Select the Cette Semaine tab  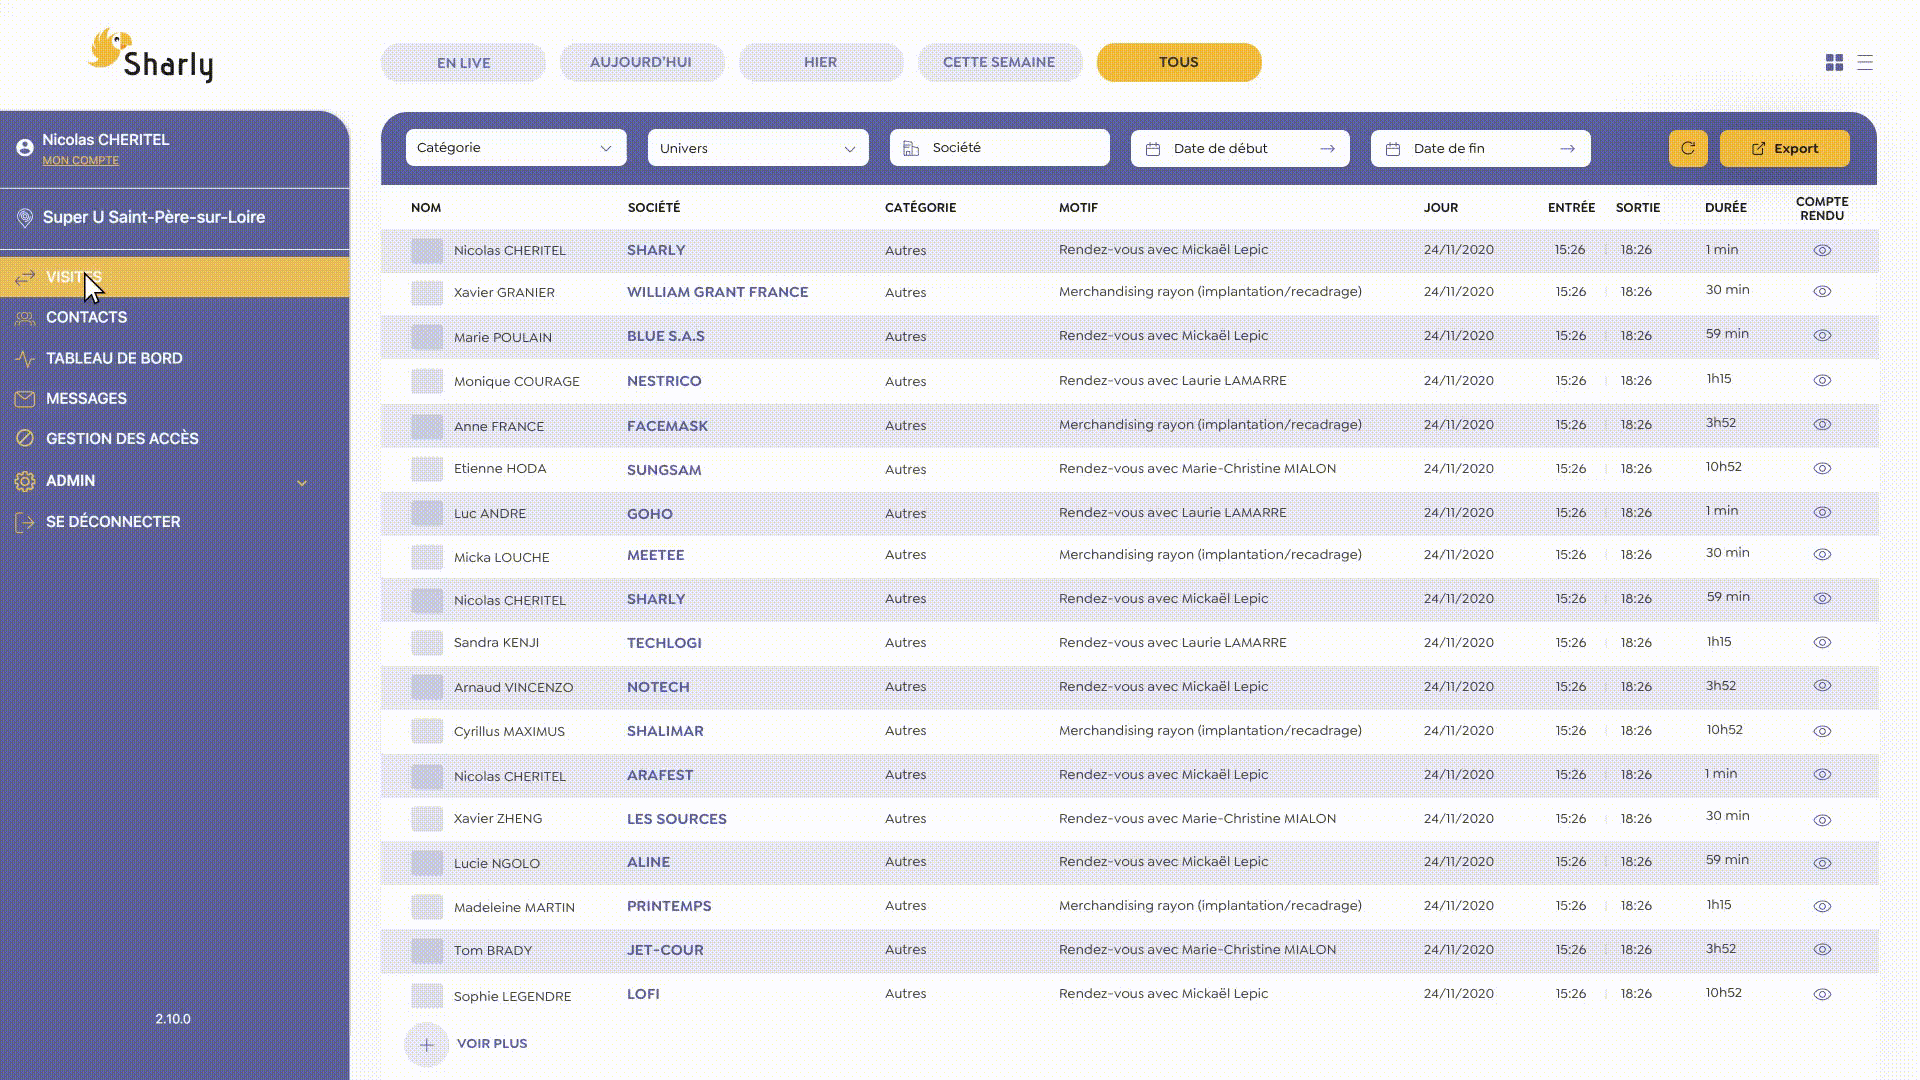pyautogui.click(x=999, y=62)
